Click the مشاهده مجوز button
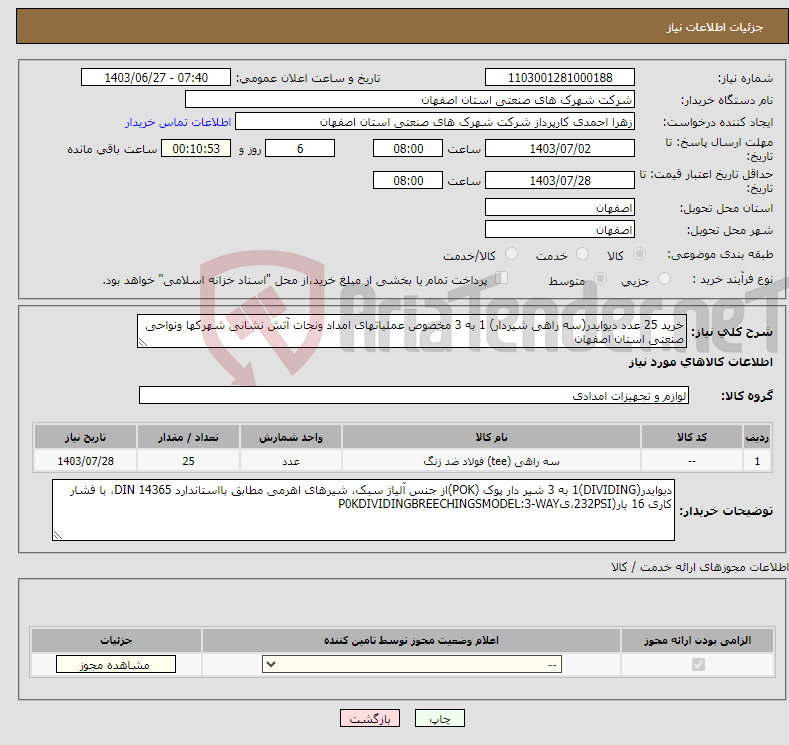 (x=116, y=665)
